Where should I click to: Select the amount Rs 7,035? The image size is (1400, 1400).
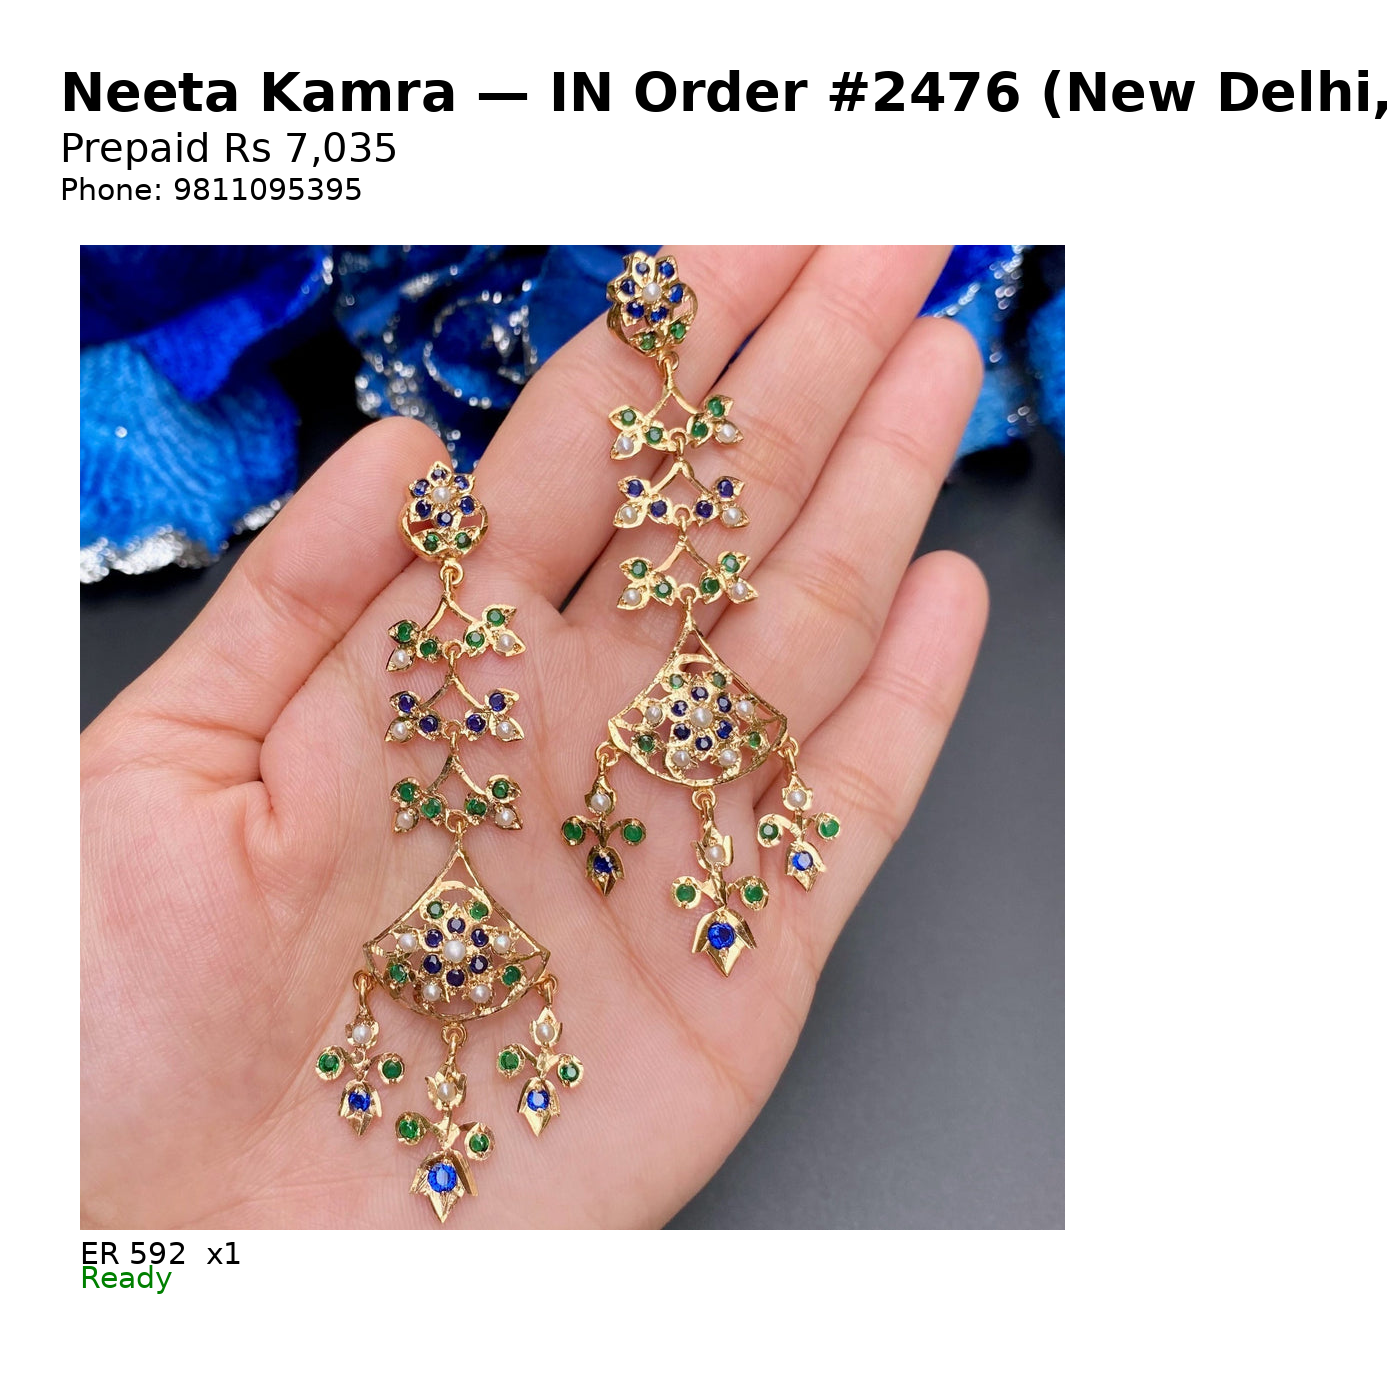tap(310, 149)
